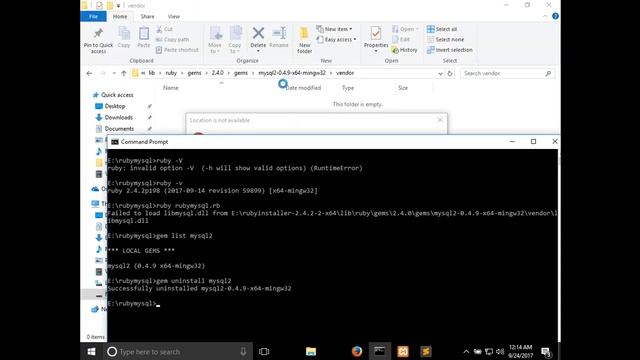
Task: Click the Explorer help icon
Action: tap(555, 16)
